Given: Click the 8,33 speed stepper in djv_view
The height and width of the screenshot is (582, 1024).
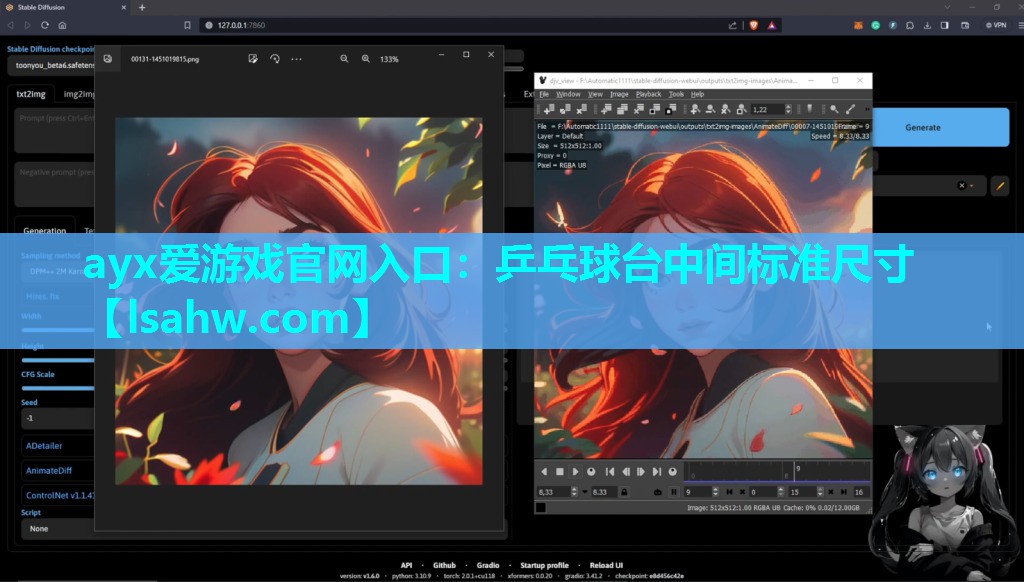Looking at the screenshot, I should pyautogui.click(x=574, y=492).
